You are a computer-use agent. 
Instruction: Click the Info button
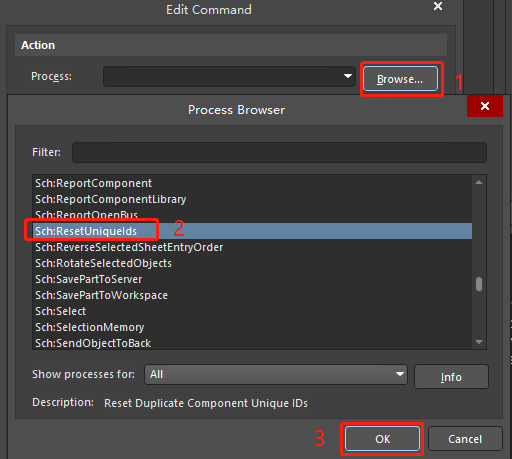point(451,377)
